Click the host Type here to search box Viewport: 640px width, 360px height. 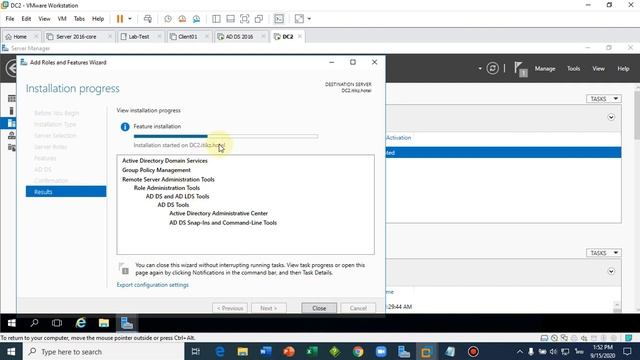click(104, 352)
